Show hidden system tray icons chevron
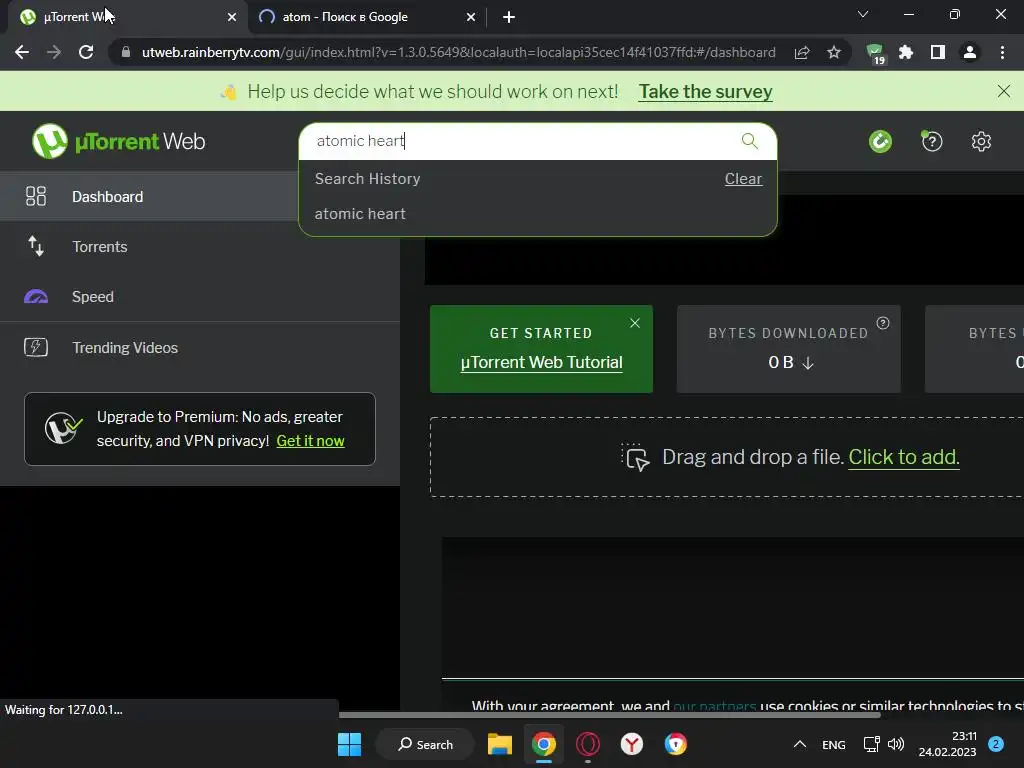Image resolution: width=1024 pixels, height=768 pixels. (x=799, y=744)
